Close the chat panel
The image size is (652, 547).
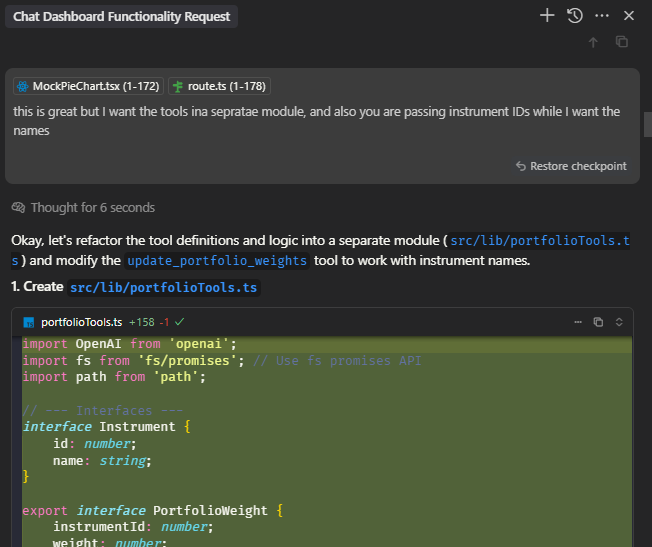pyautogui.click(x=629, y=16)
